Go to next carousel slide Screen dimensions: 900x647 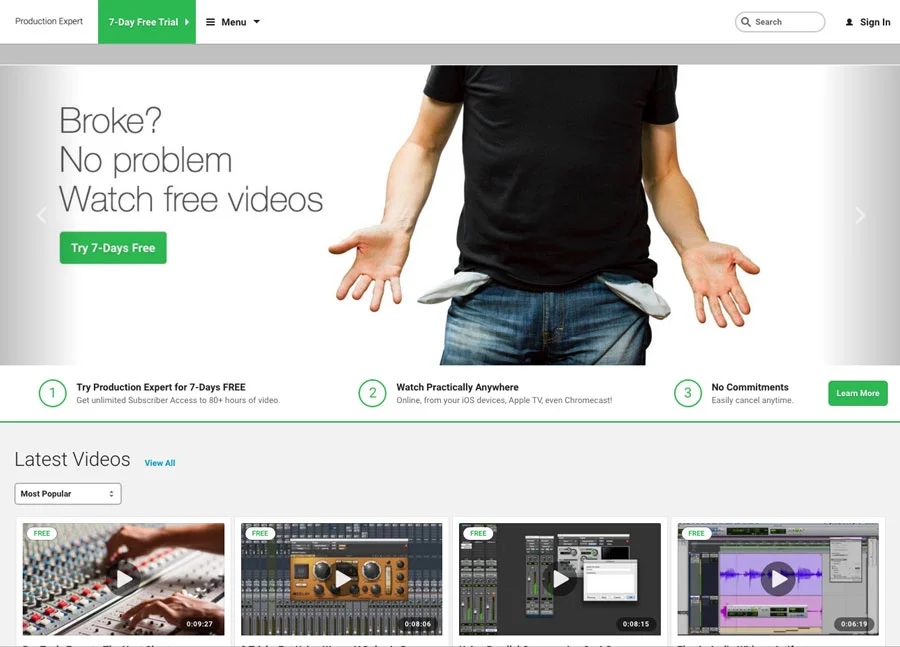click(860, 215)
